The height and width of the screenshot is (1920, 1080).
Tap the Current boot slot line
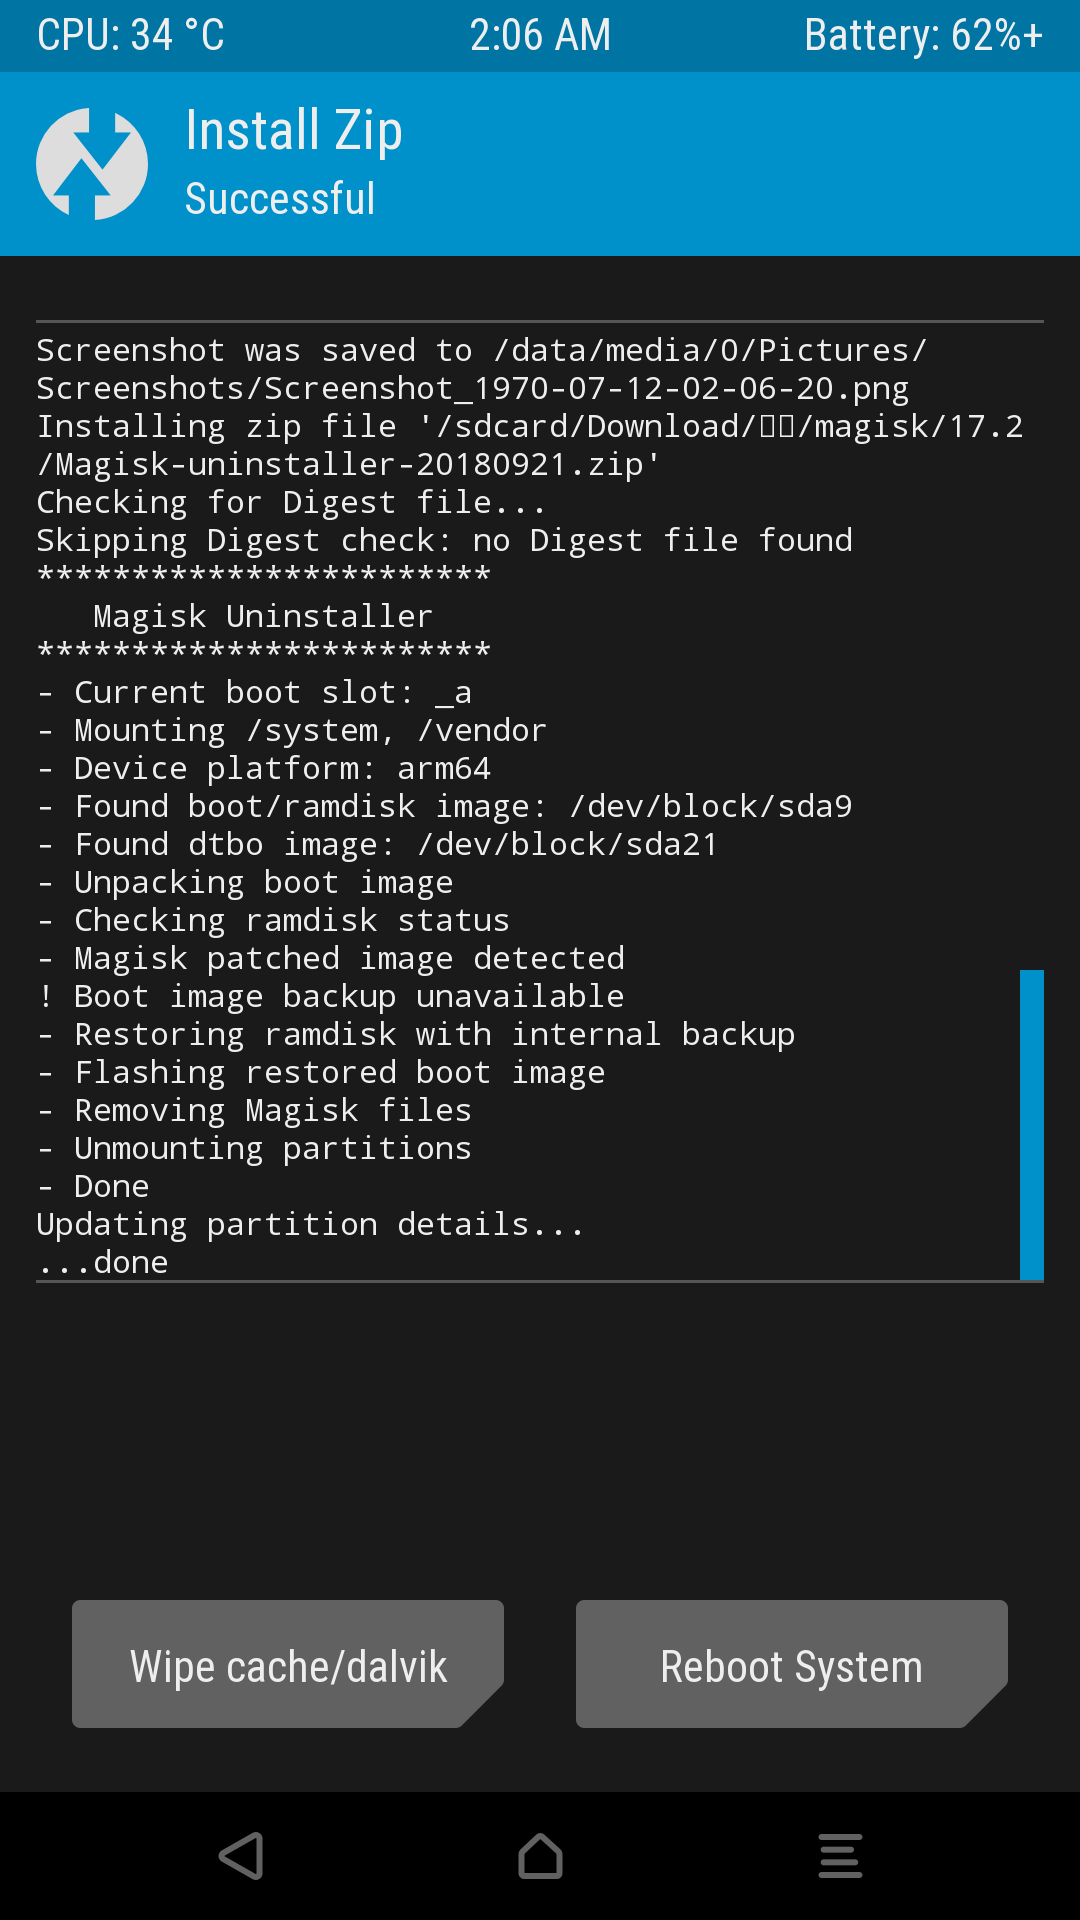click(254, 692)
